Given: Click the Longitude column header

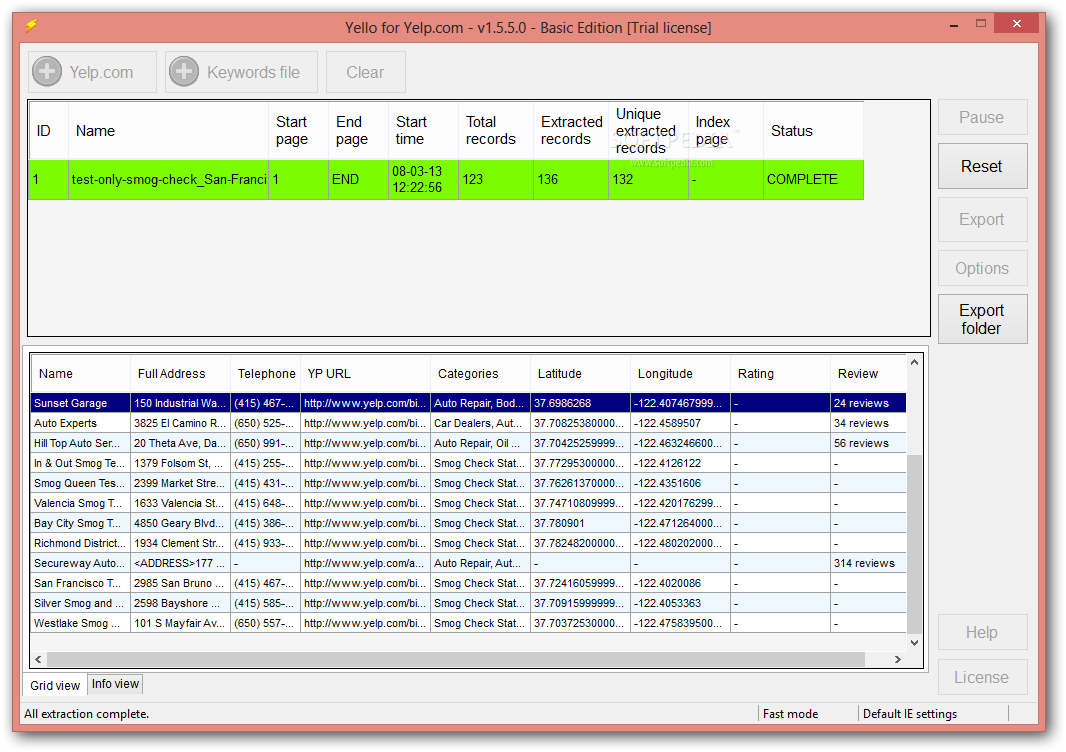Looking at the screenshot, I should tap(680, 373).
